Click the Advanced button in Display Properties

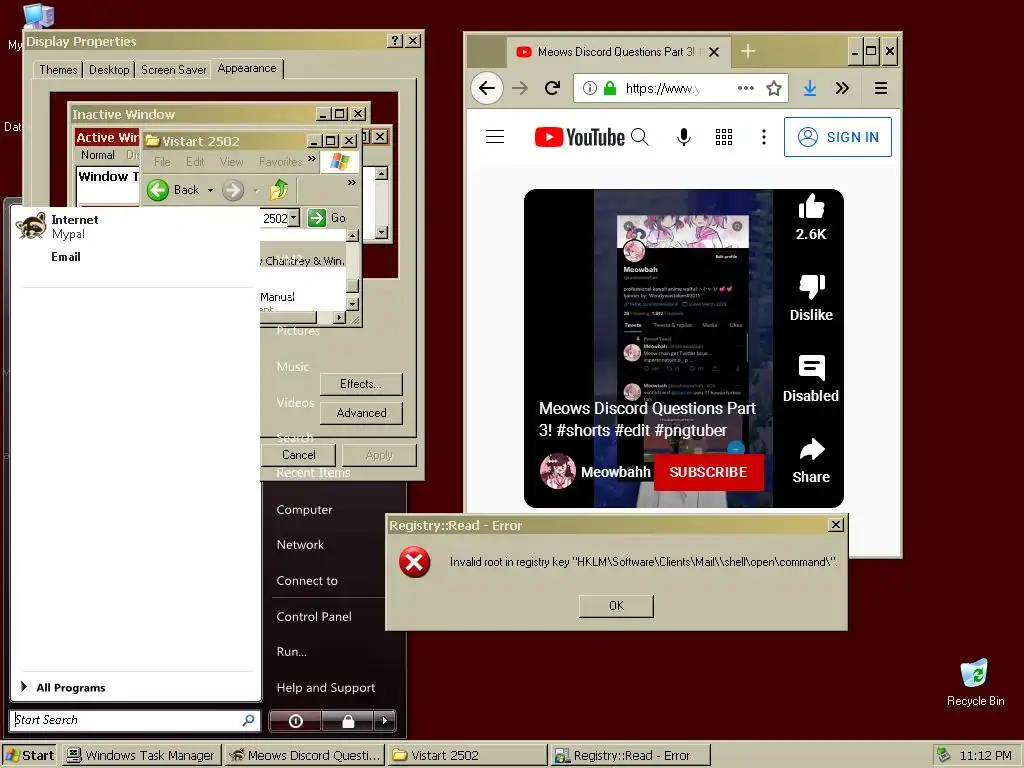pos(361,413)
